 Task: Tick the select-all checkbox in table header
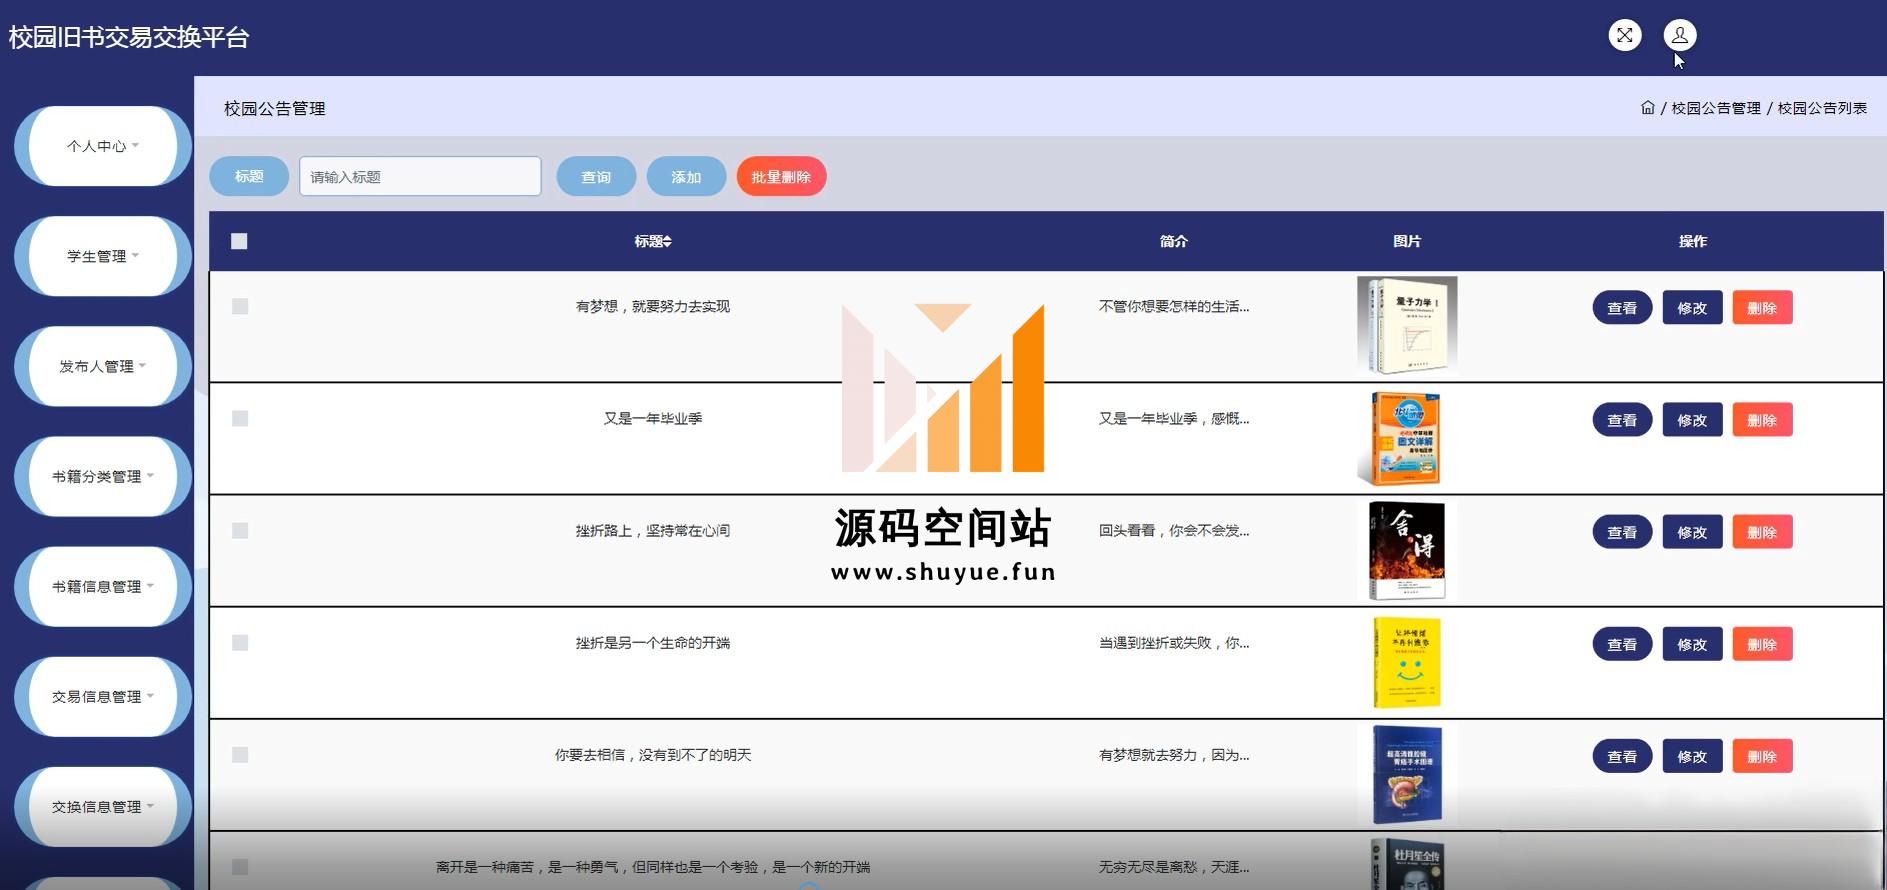click(239, 241)
